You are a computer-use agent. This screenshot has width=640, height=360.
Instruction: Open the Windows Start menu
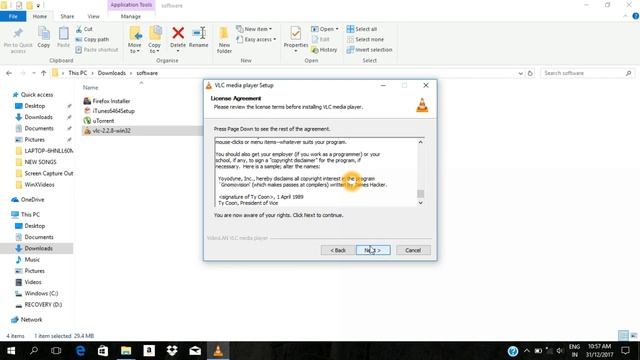point(11,351)
